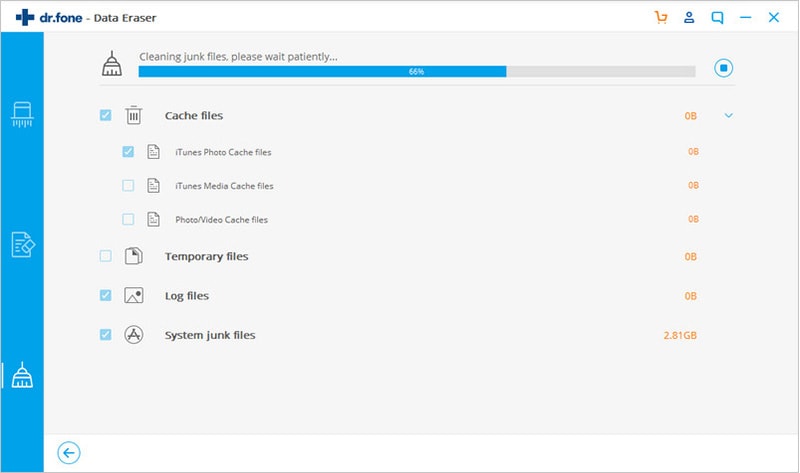Screen dimensions: 800x473
Task: Click the 2.81GB size value
Action: (x=680, y=335)
